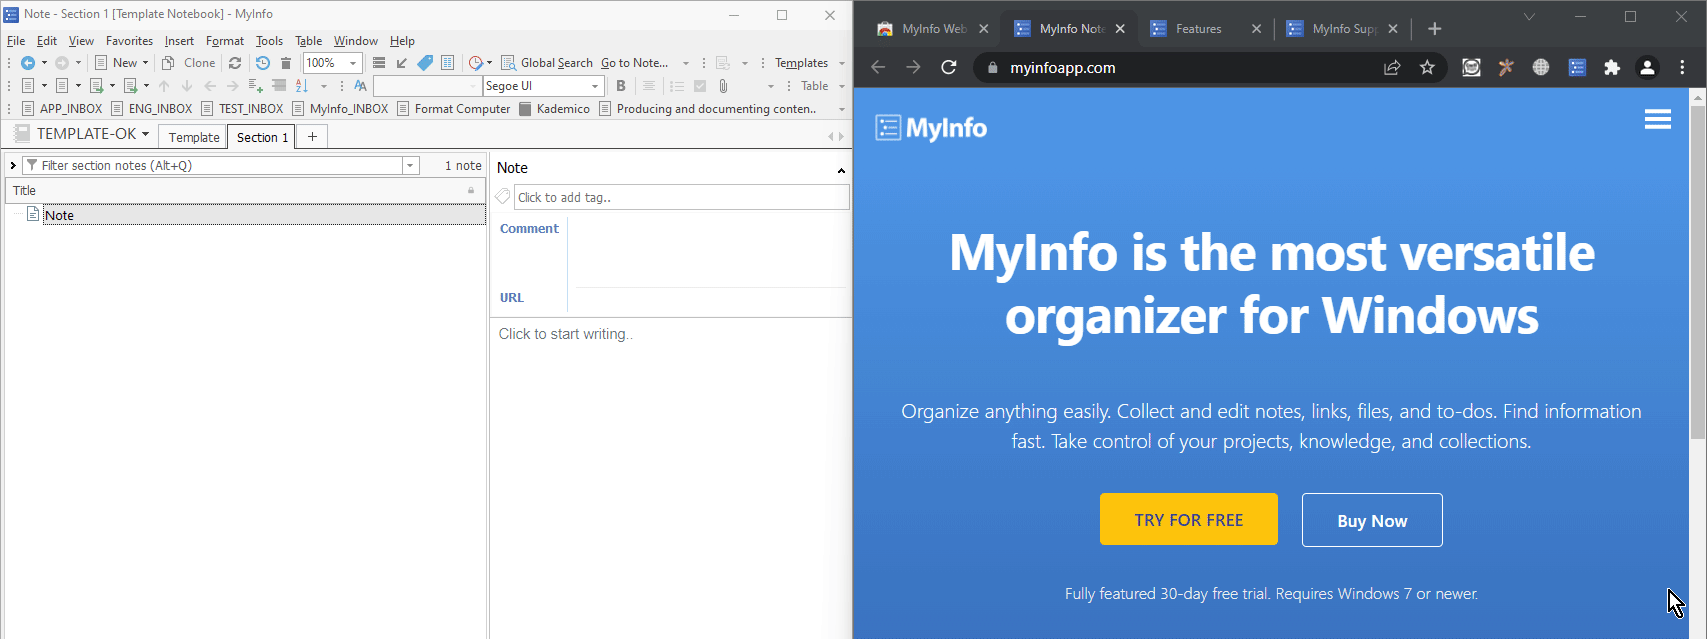This screenshot has width=1707, height=639.
Task: Open a new Chrome tab
Action: [1435, 29]
